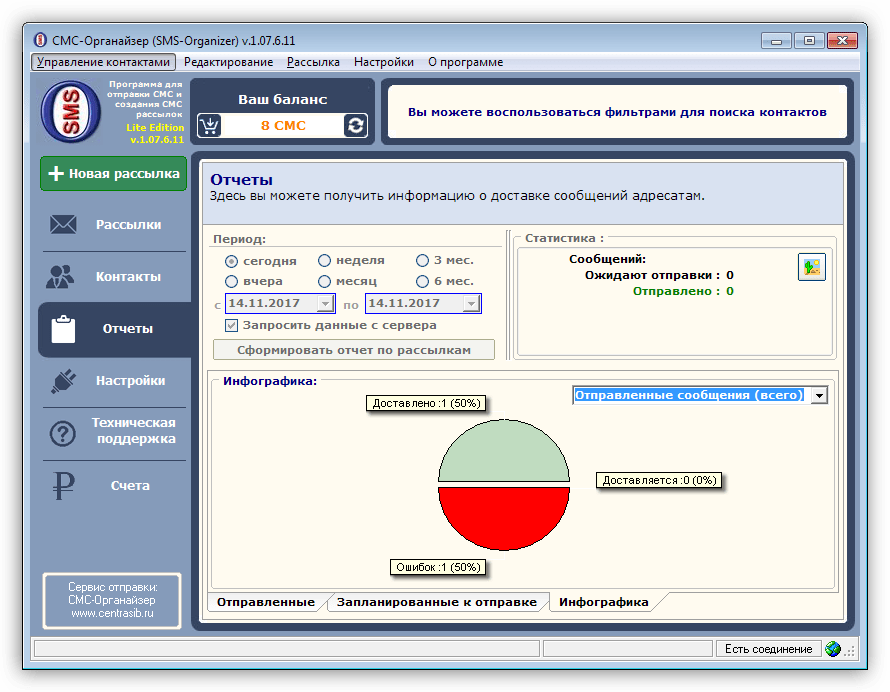Click the ruble icon for Счета
The image size is (890, 692).
pyautogui.click(x=63, y=487)
